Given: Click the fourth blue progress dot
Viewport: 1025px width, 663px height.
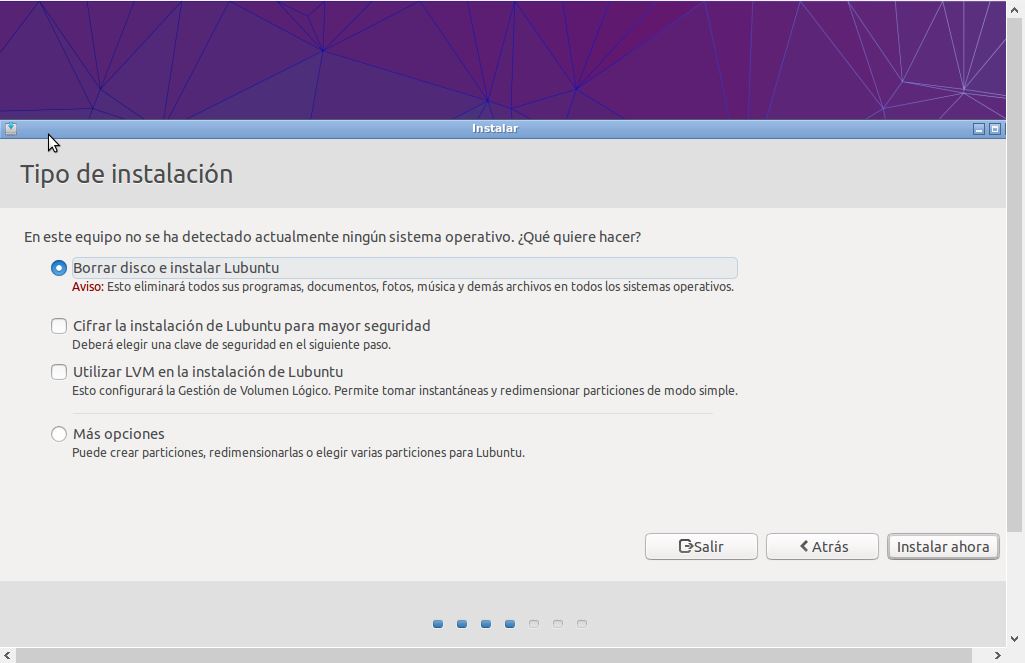Looking at the screenshot, I should (x=510, y=624).
